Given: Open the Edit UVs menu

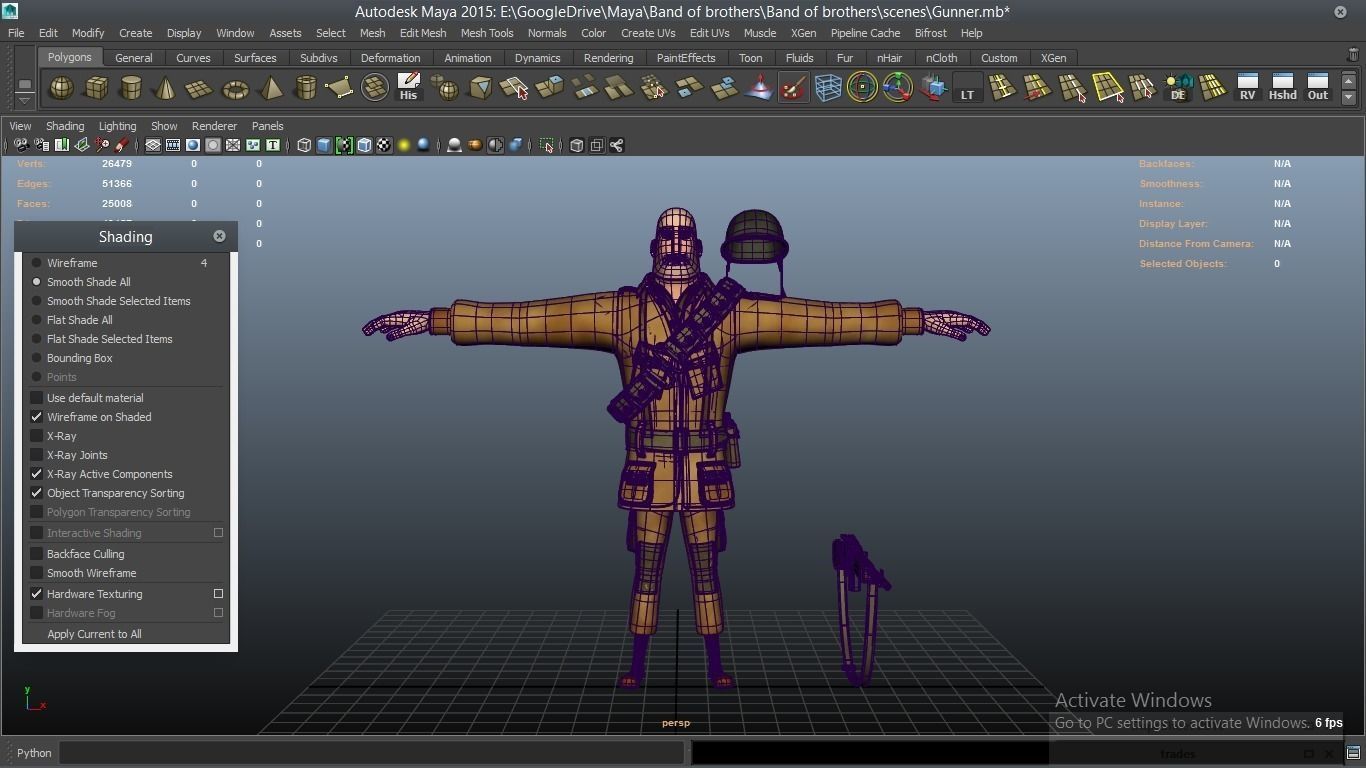Looking at the screenshot, I should coord(709,33).
